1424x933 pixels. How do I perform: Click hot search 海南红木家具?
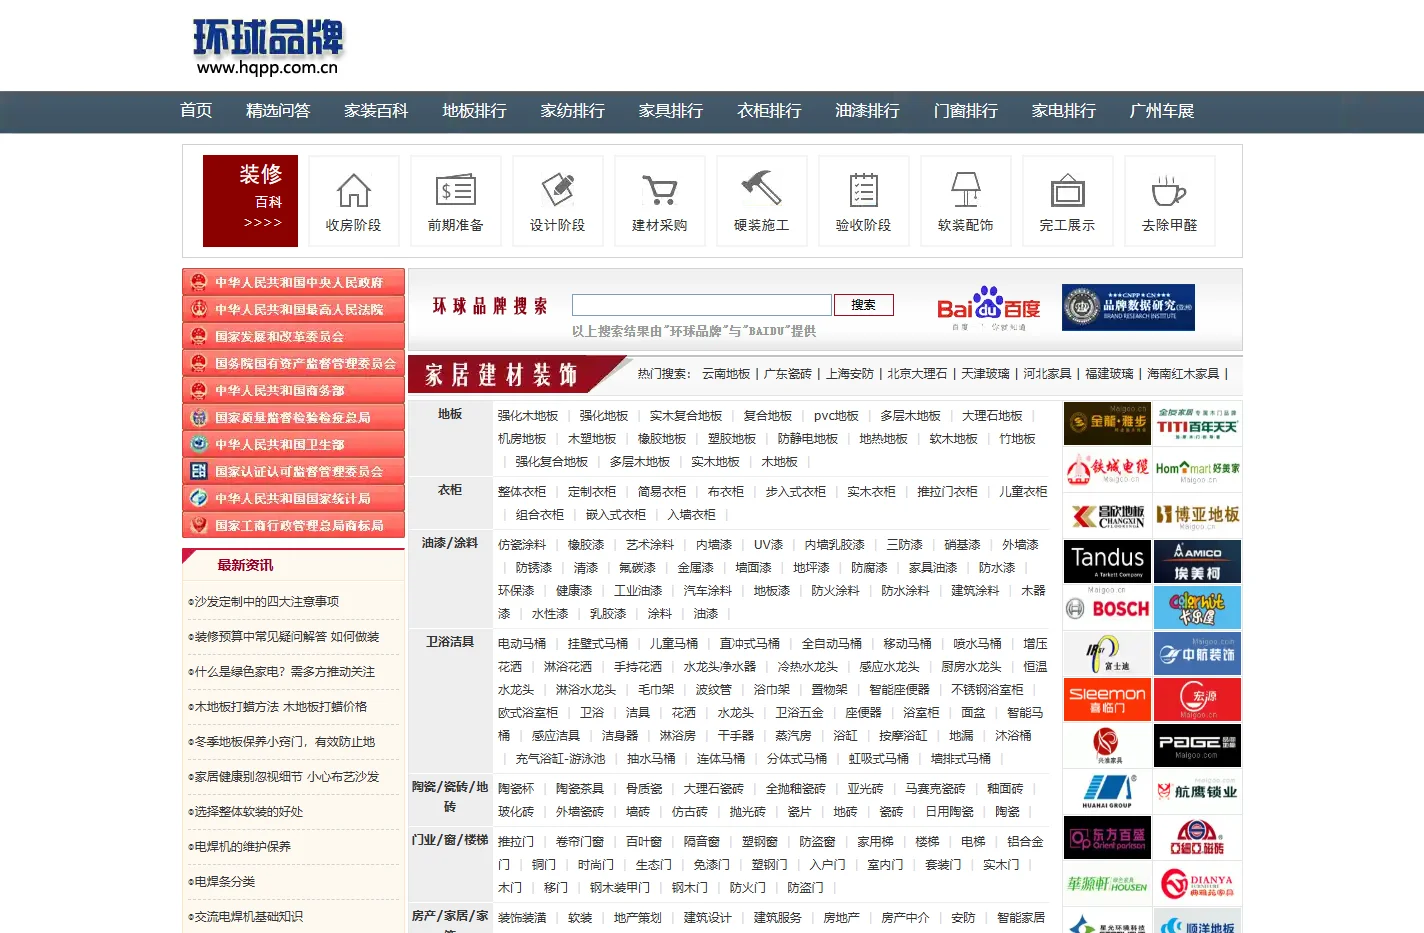point(1183,374)
